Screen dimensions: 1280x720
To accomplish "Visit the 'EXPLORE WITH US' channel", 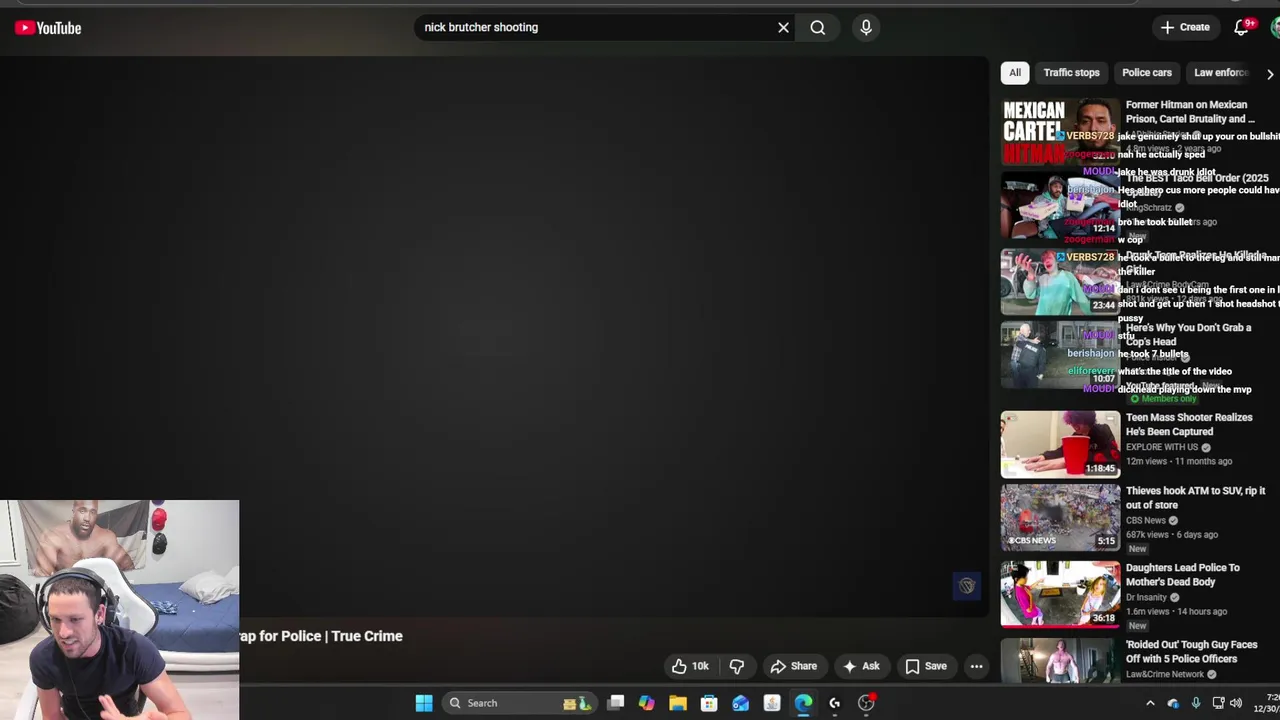I will [x=1162, y=448].
